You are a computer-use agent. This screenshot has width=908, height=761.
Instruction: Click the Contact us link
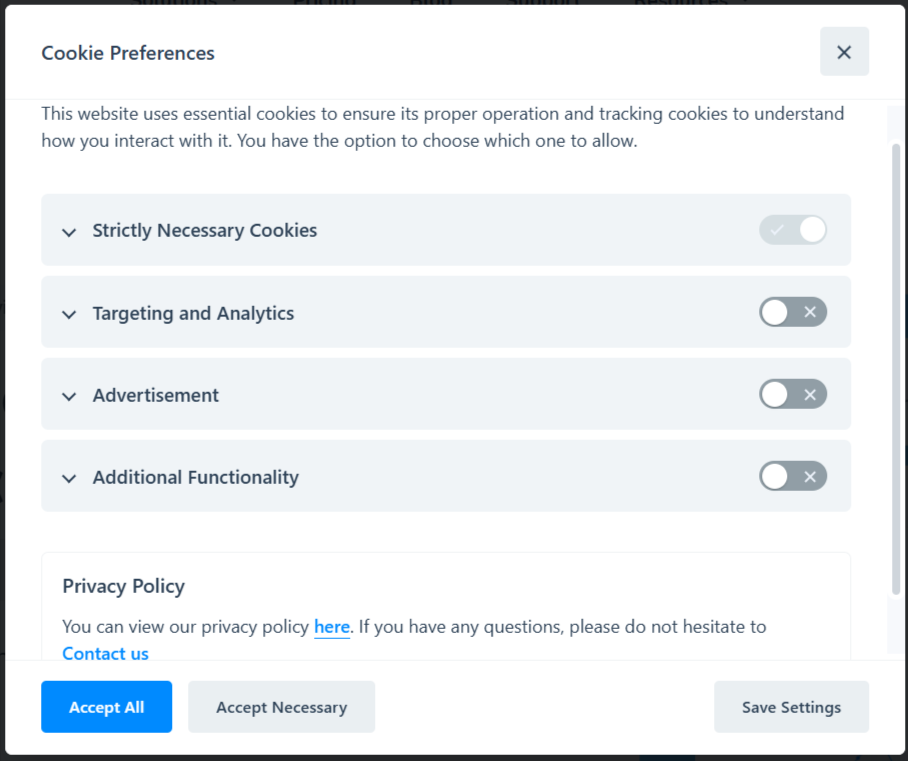(x=105, y=653)
